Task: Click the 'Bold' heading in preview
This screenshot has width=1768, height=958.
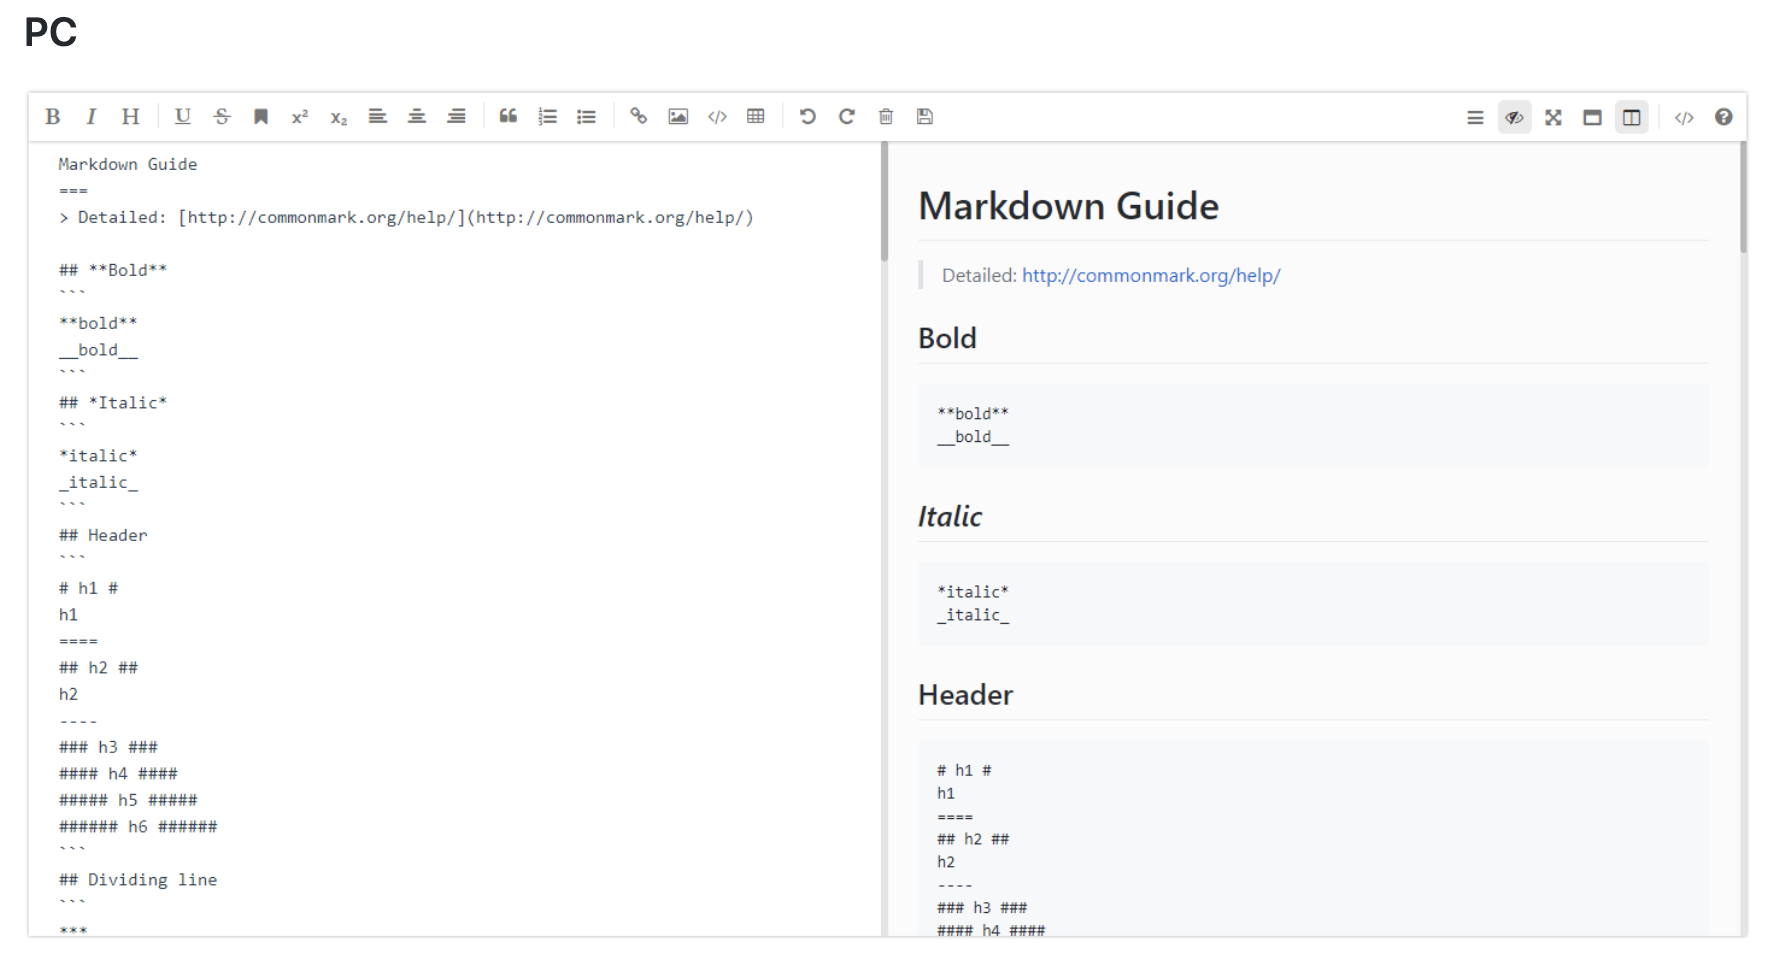Action: [x=947, y=339]
